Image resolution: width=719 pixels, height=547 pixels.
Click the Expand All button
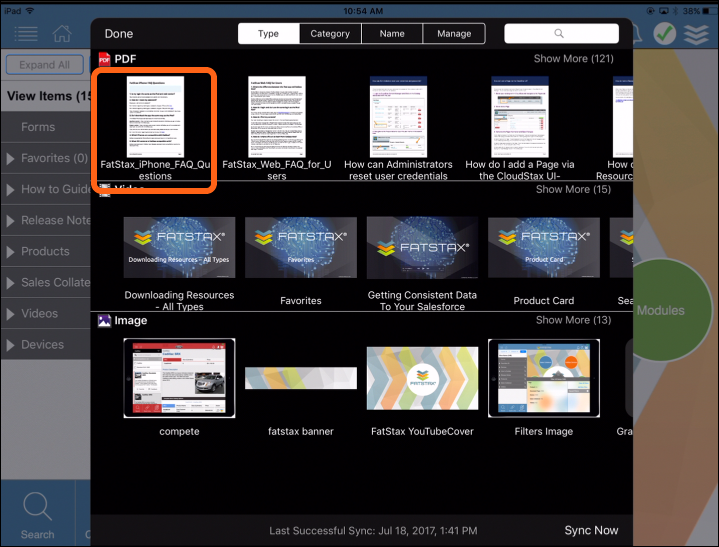[x=44, y=65]
